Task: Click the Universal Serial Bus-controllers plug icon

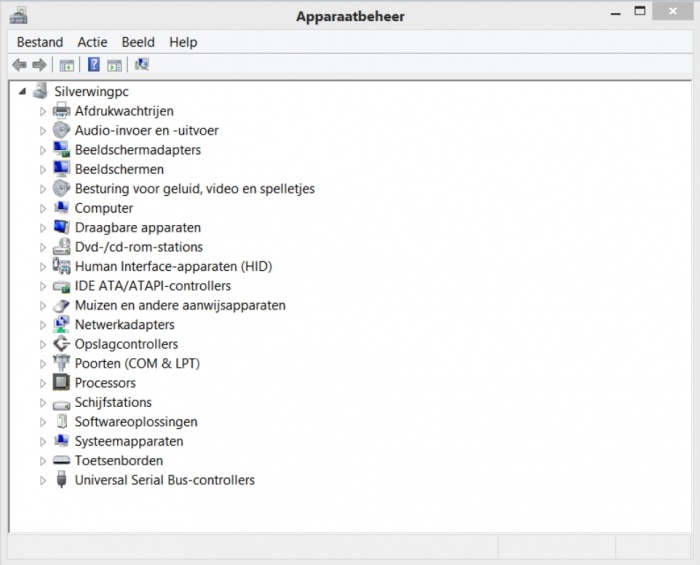Action: (61, 480)
